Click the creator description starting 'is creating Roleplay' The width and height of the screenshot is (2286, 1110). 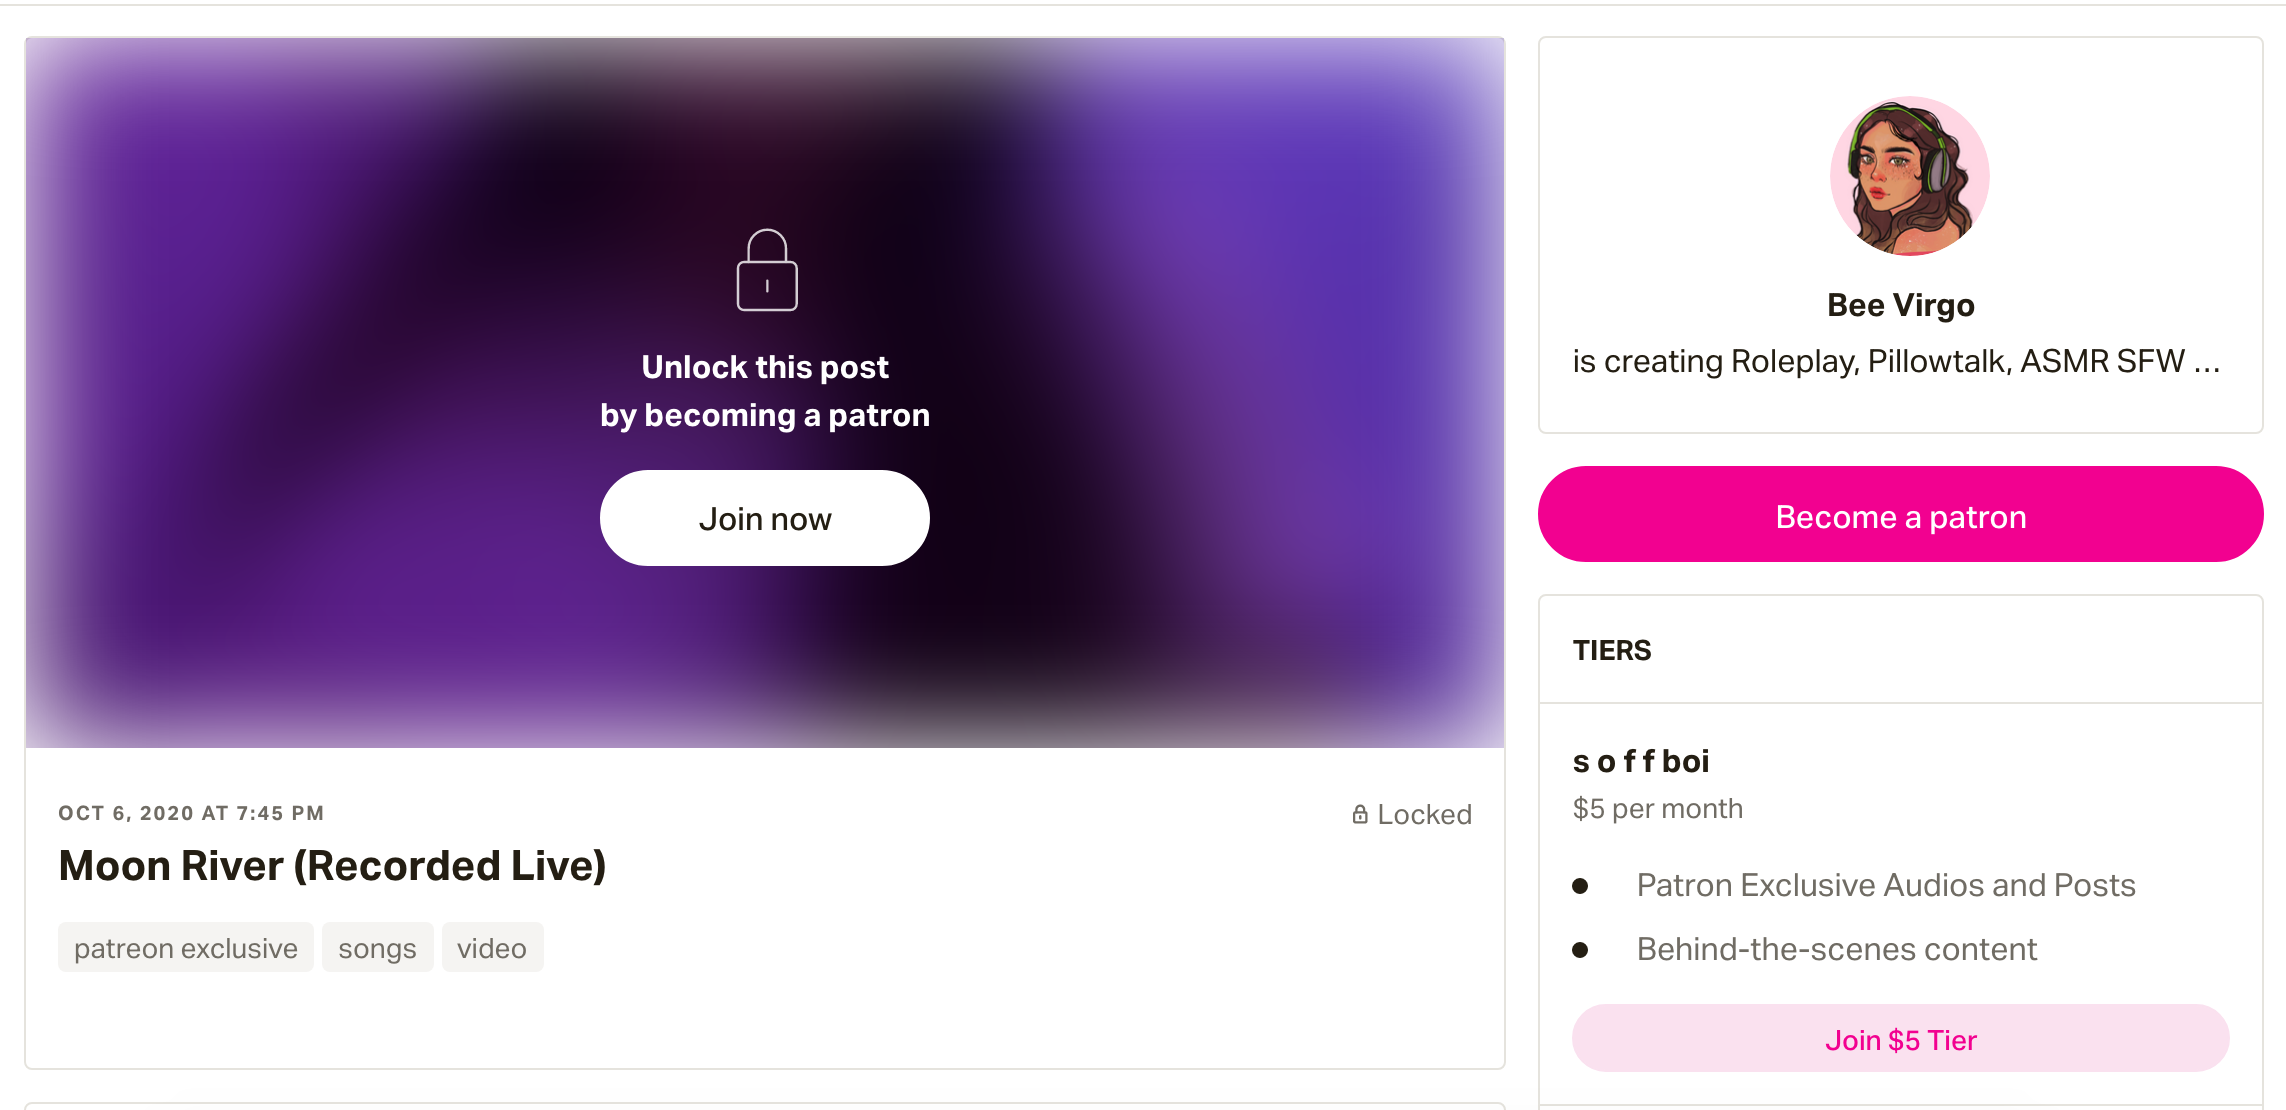point(1896,361)
